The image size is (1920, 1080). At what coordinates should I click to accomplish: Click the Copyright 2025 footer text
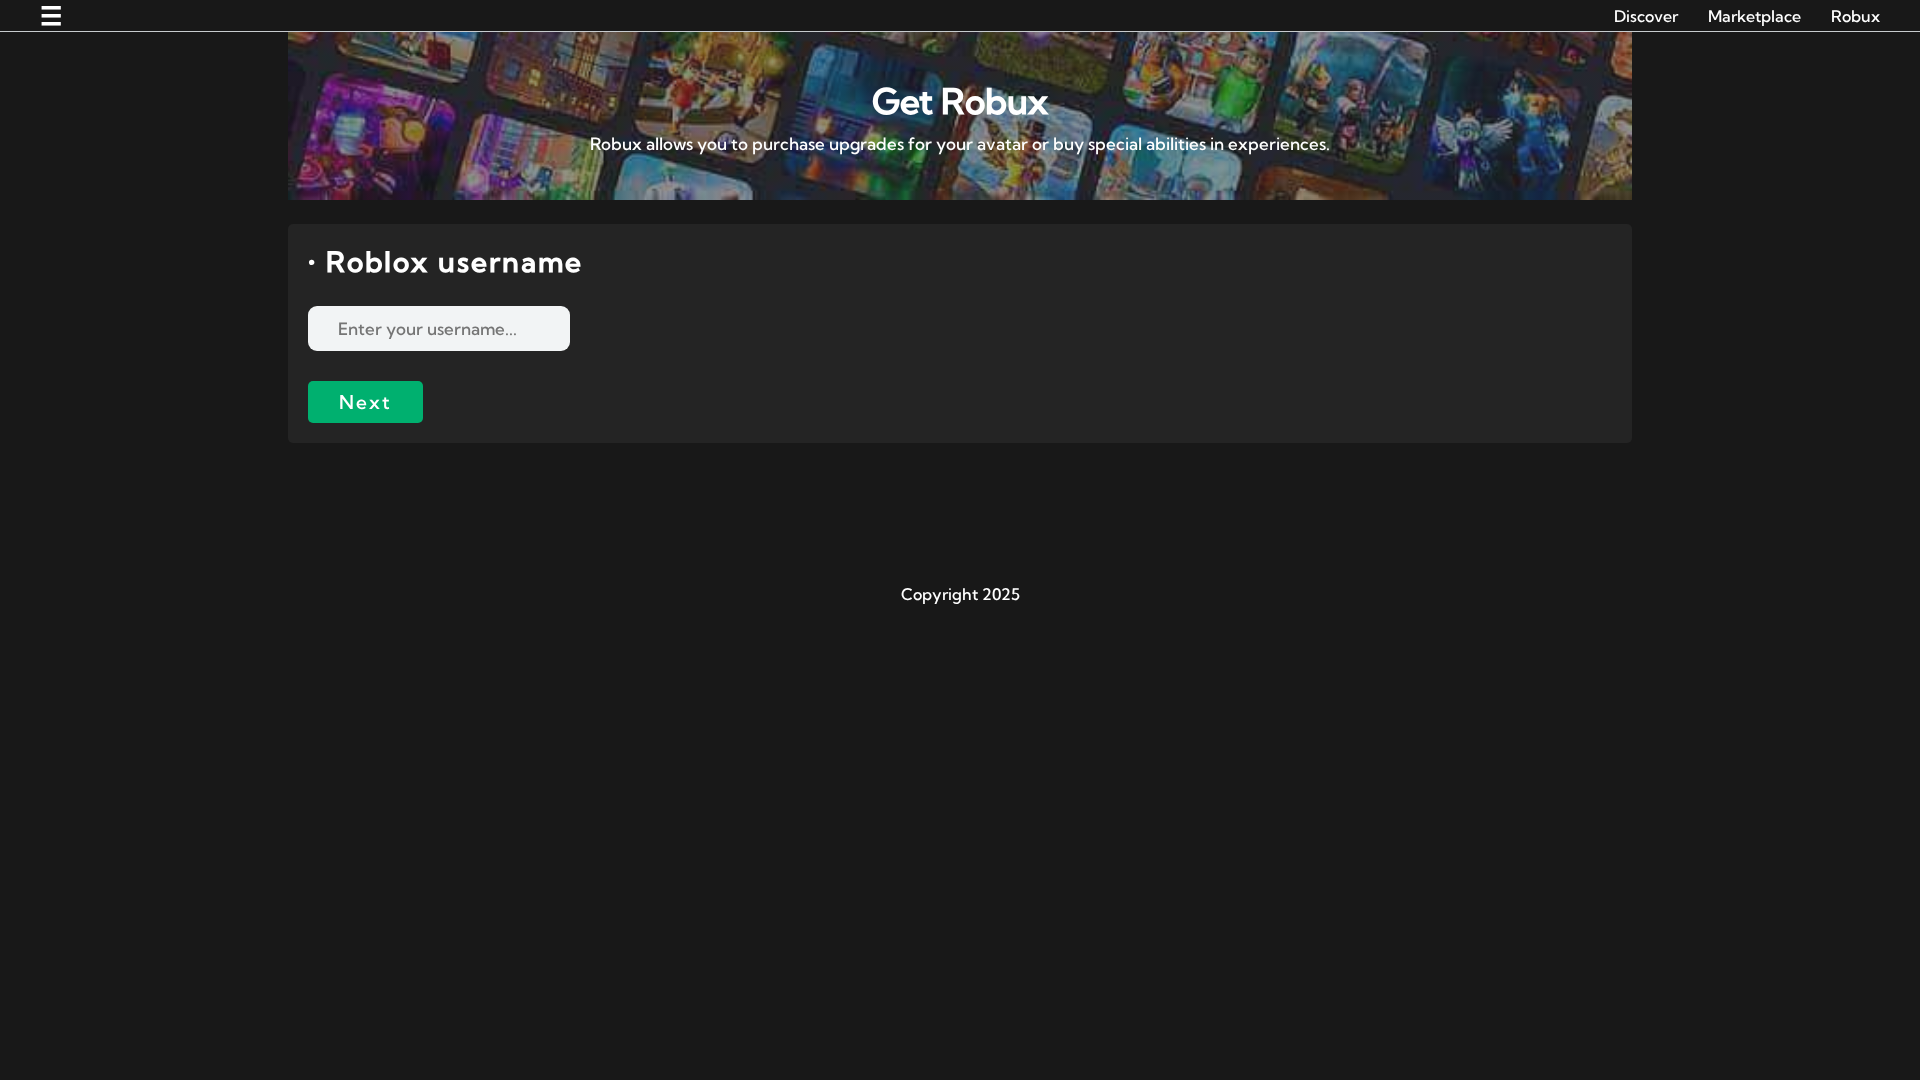[x=960, y=594]
